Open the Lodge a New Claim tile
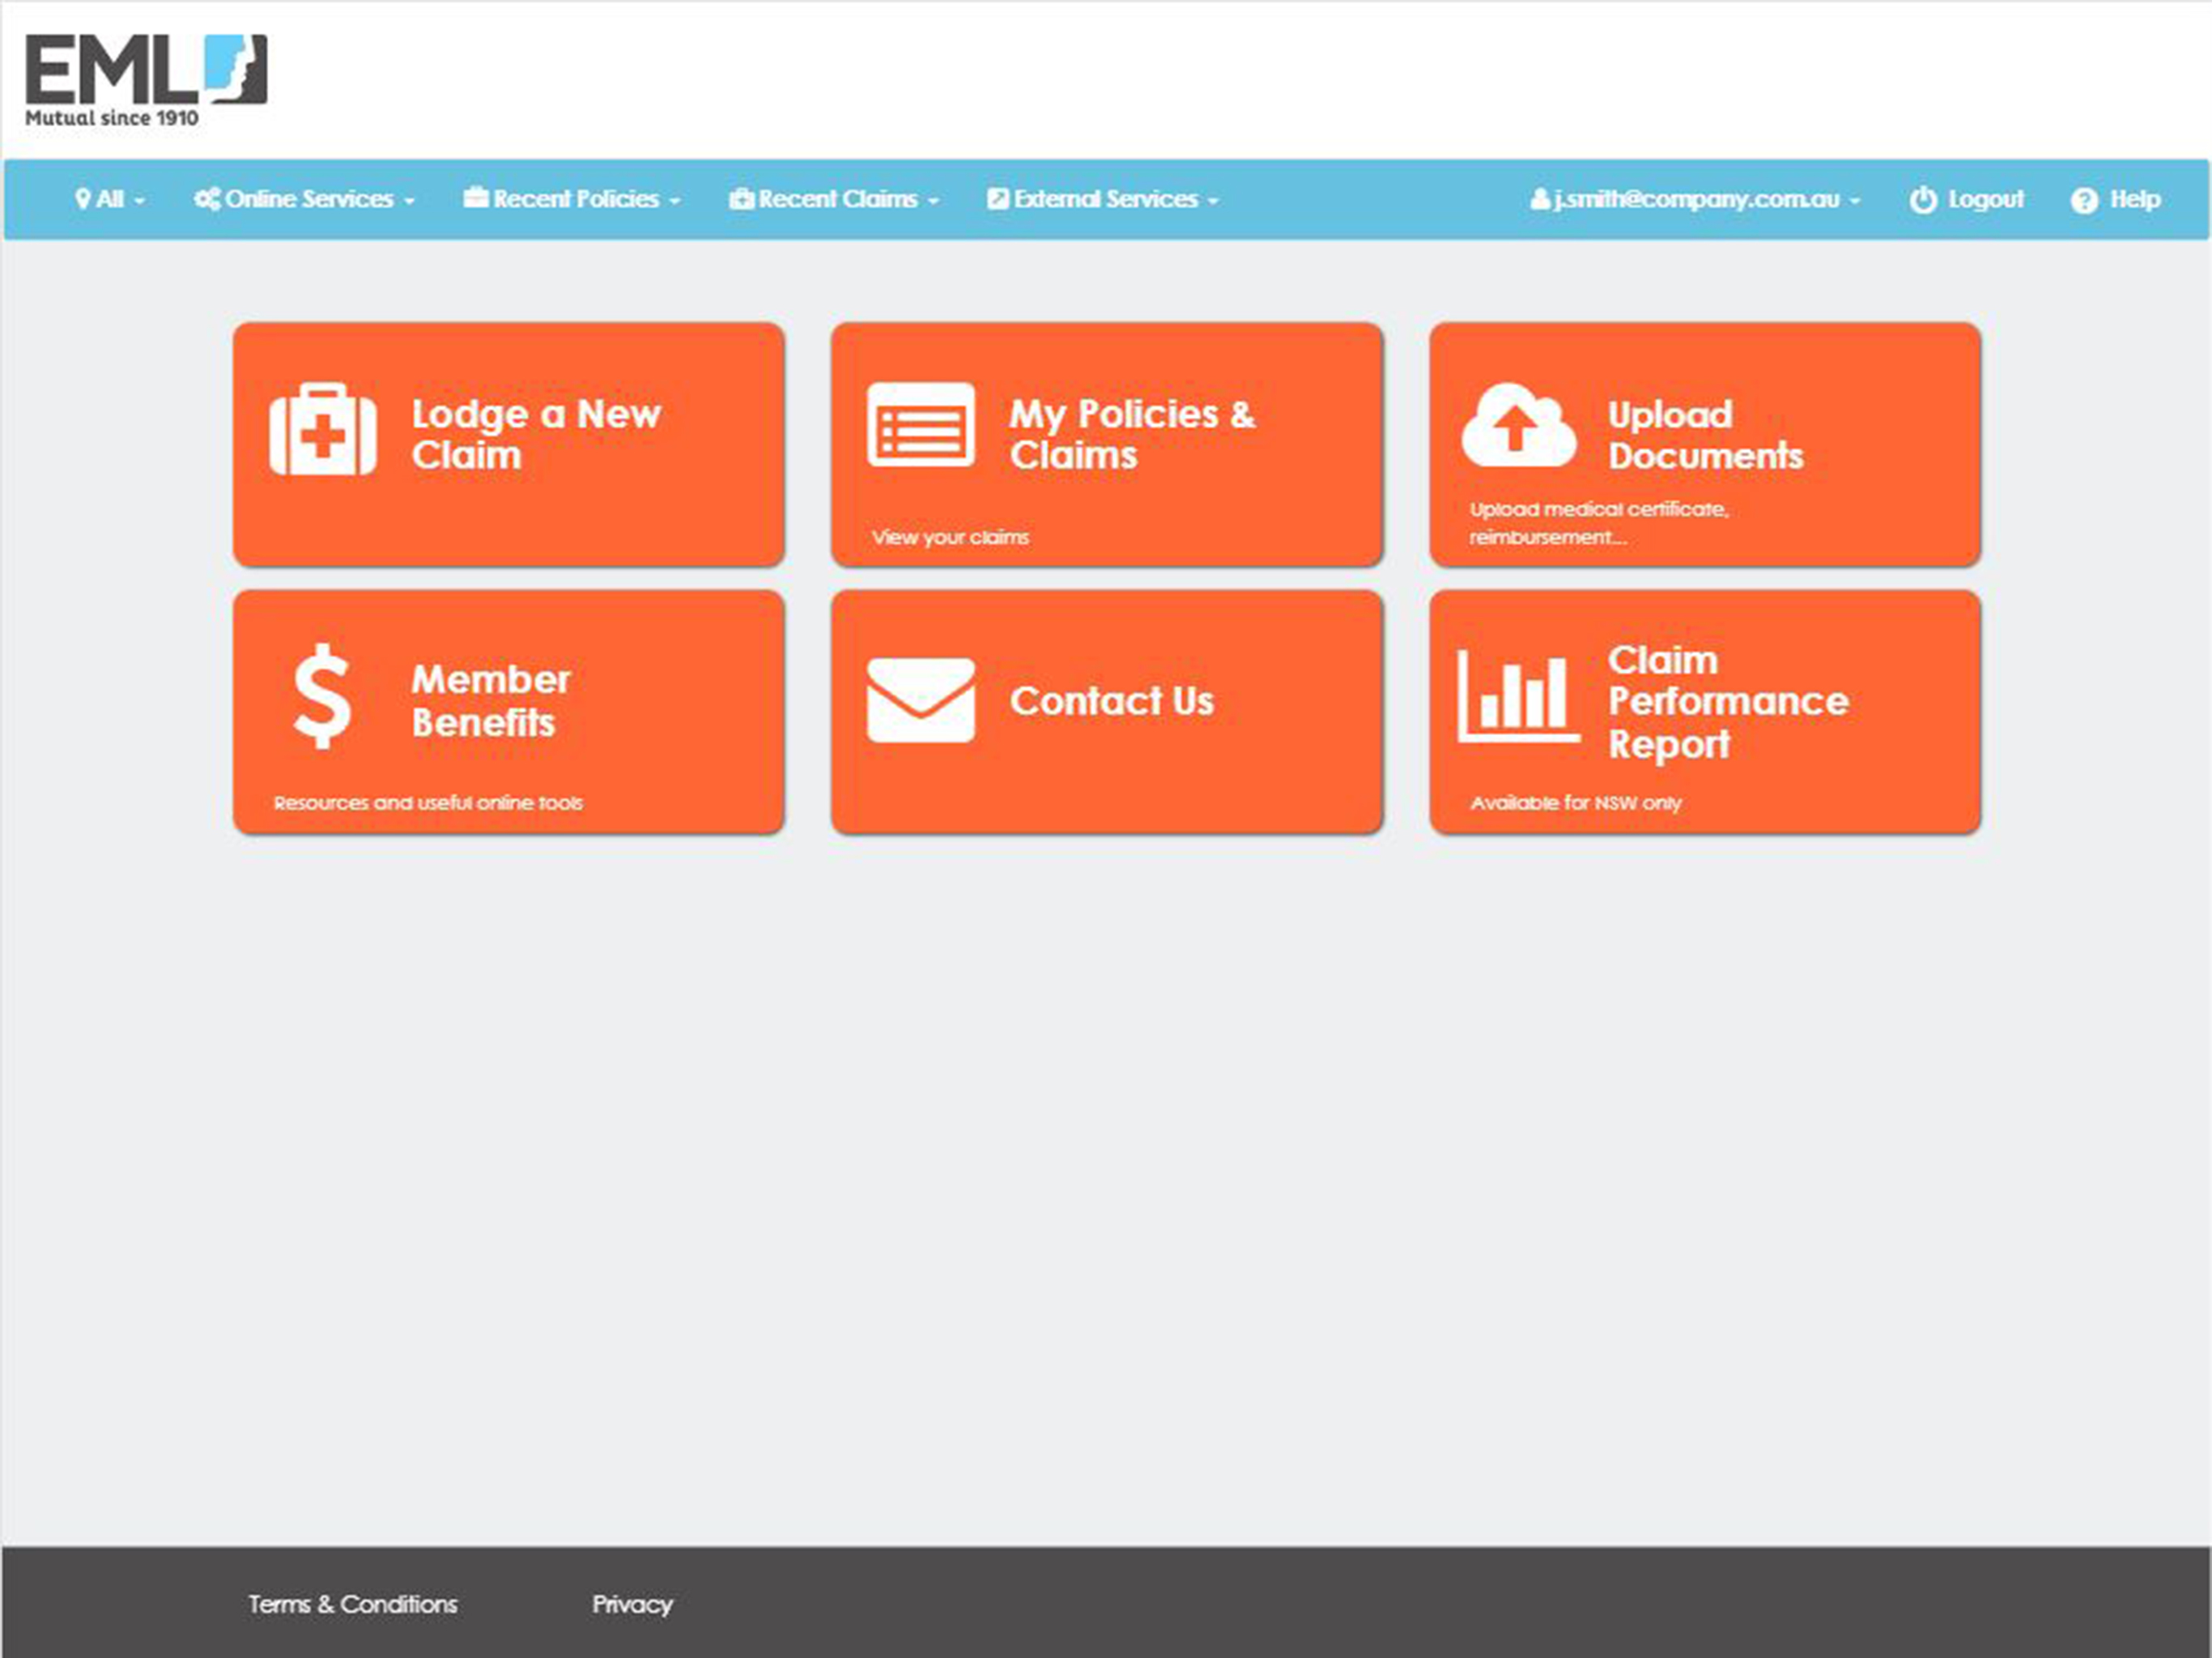 [x=509, y=444]
